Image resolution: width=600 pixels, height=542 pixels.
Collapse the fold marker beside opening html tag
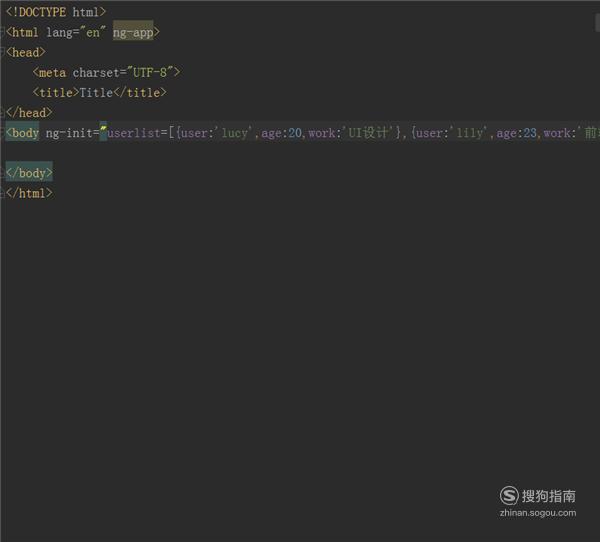point(2,30)
